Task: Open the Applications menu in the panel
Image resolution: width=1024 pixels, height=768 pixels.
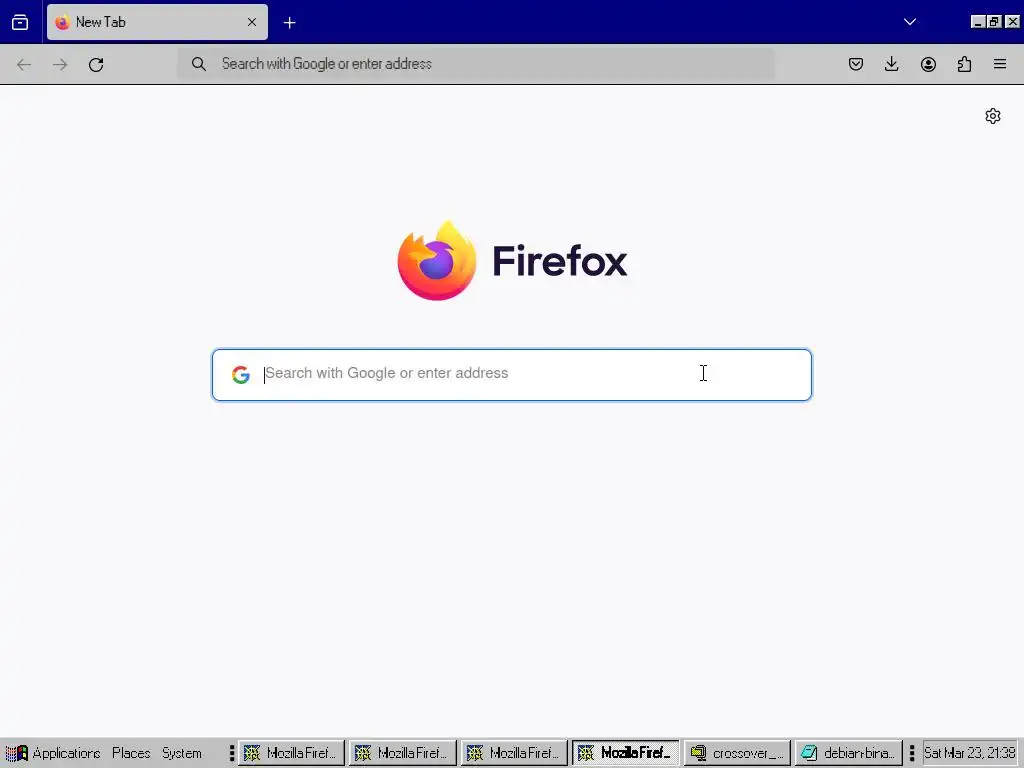Action: 53,753
